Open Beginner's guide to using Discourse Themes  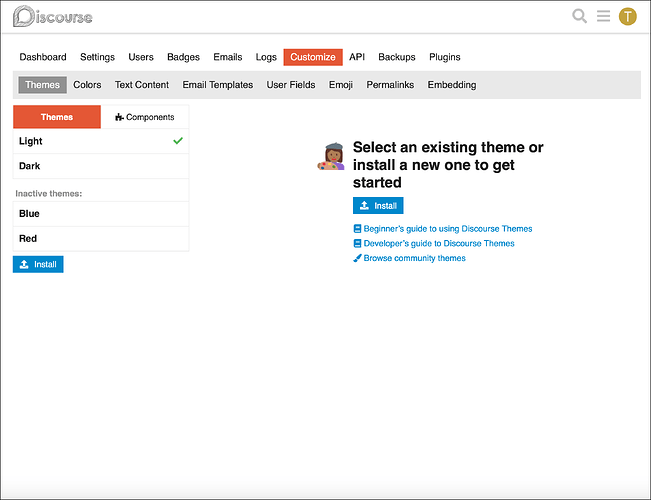443,228
